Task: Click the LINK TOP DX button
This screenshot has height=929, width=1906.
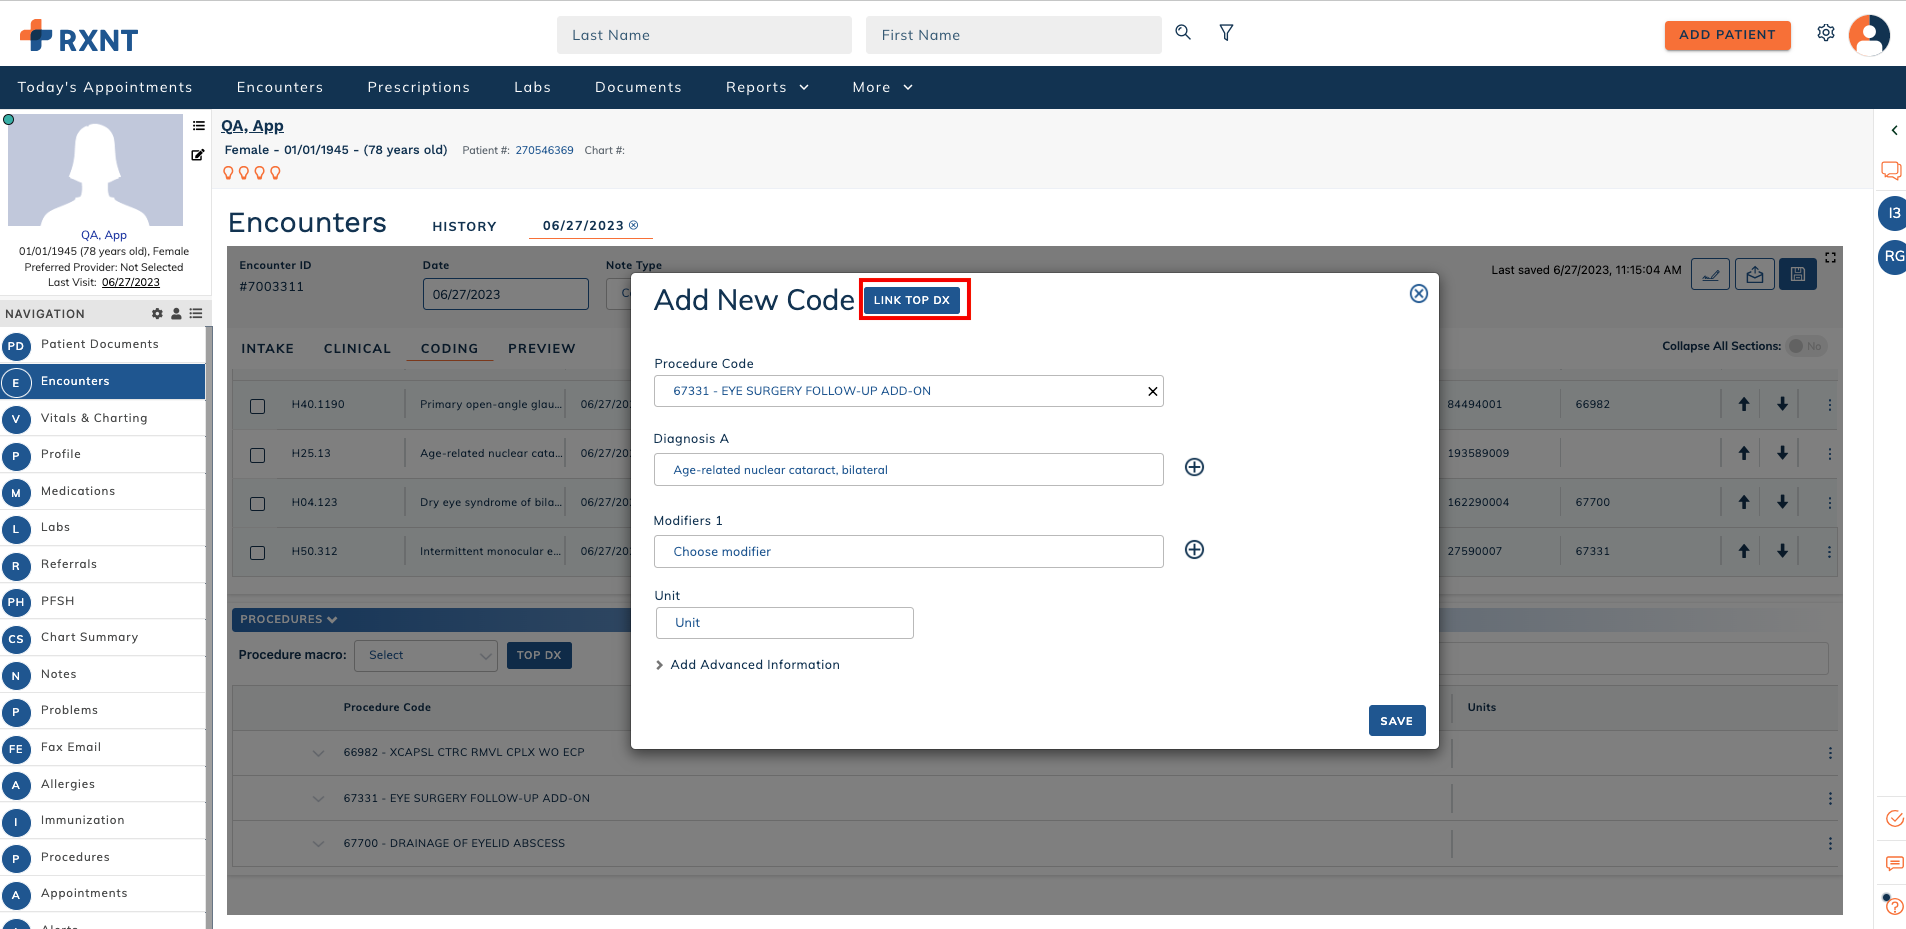Action: [911, 300]
